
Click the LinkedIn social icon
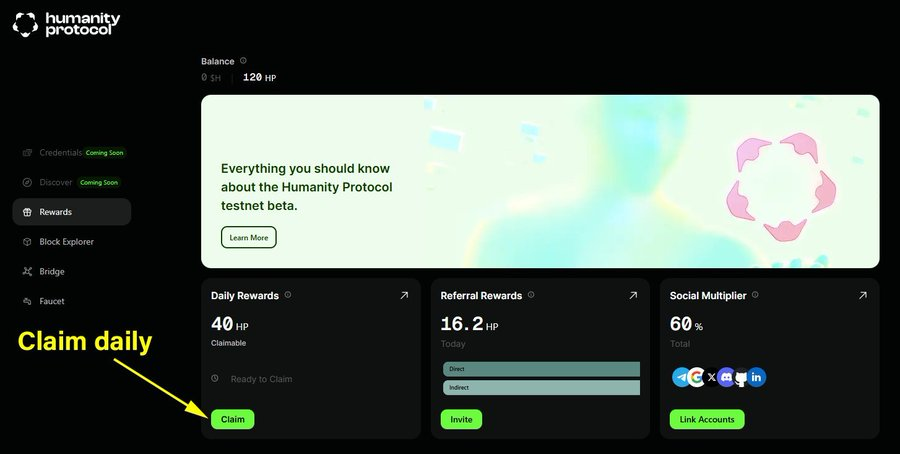[757, 377]
